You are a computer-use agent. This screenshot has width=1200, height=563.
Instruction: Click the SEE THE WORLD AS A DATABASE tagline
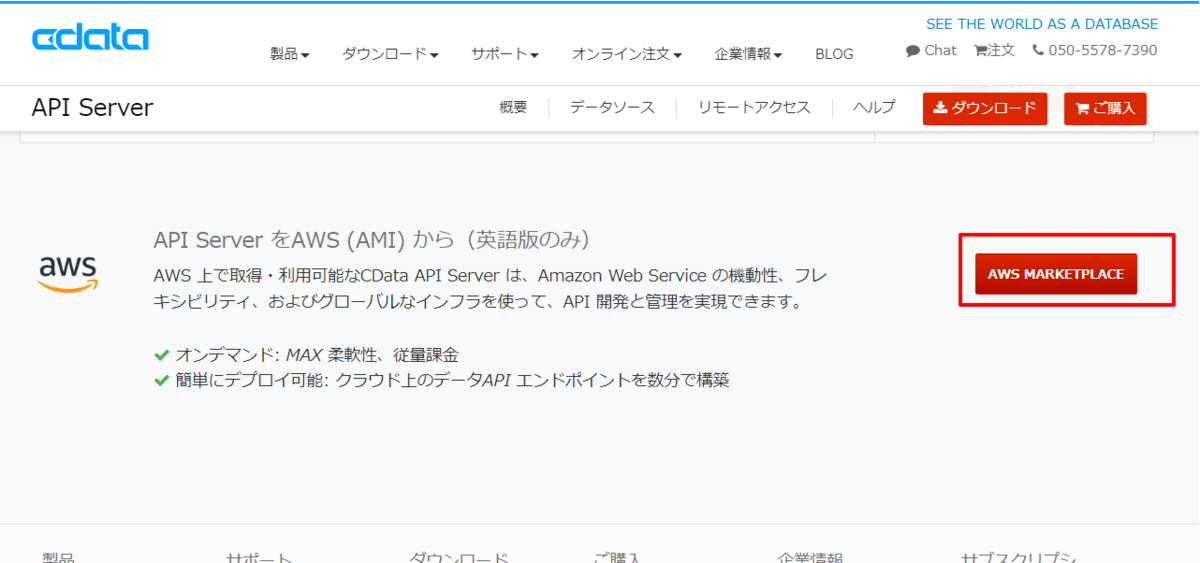click(x=1042, y=24)
